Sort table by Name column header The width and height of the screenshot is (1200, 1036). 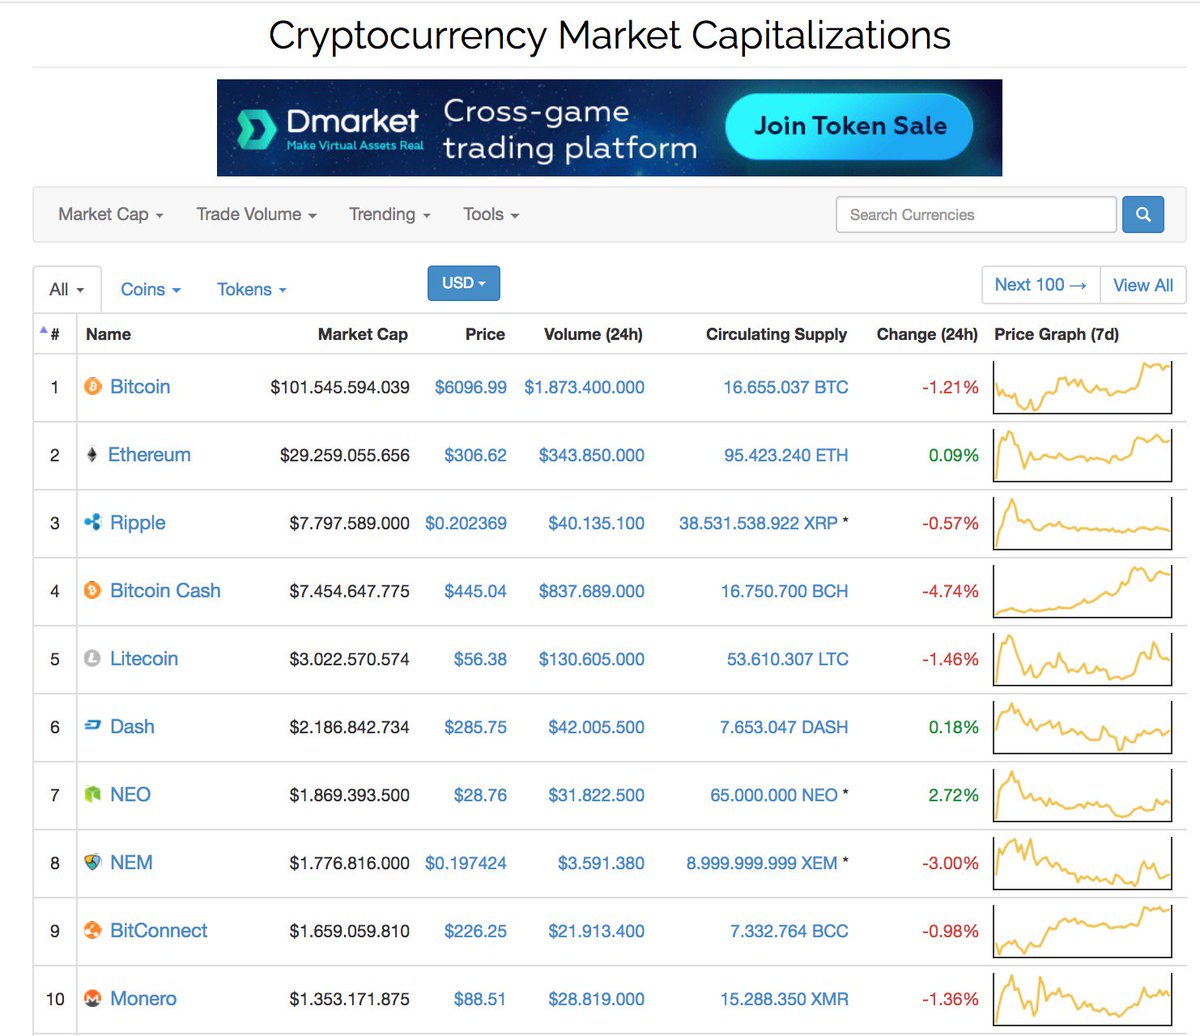(108, 334)
